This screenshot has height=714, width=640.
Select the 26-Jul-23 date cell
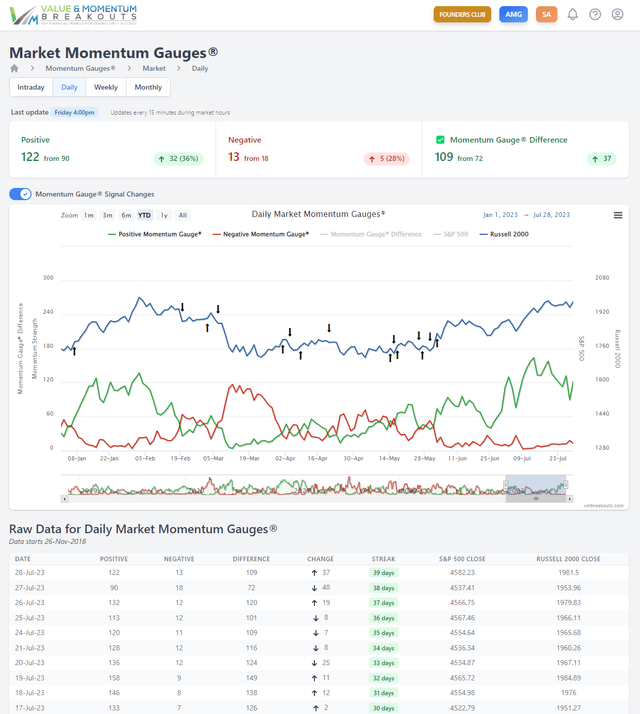click(x=30, y=602)
